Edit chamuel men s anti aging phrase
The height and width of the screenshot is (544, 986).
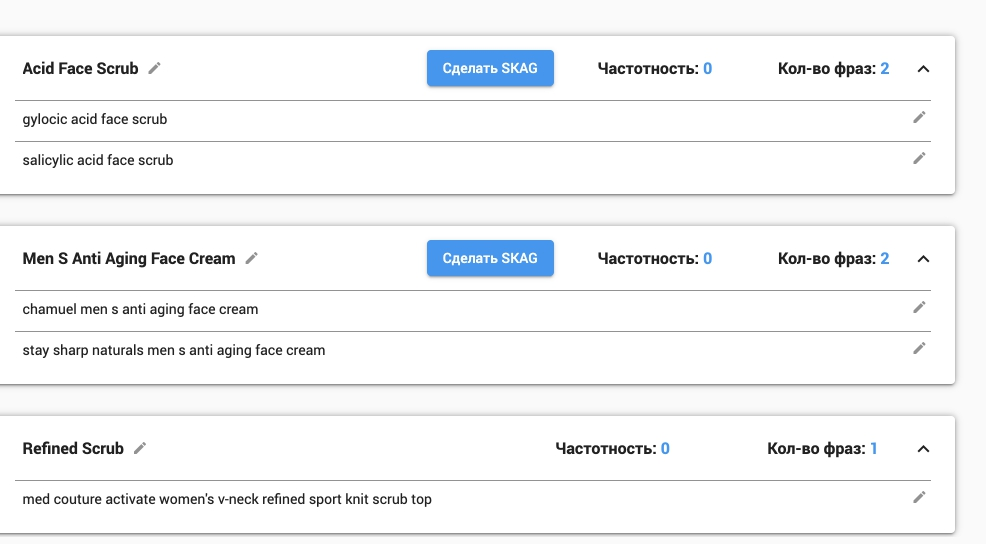[x=920, y=308]
